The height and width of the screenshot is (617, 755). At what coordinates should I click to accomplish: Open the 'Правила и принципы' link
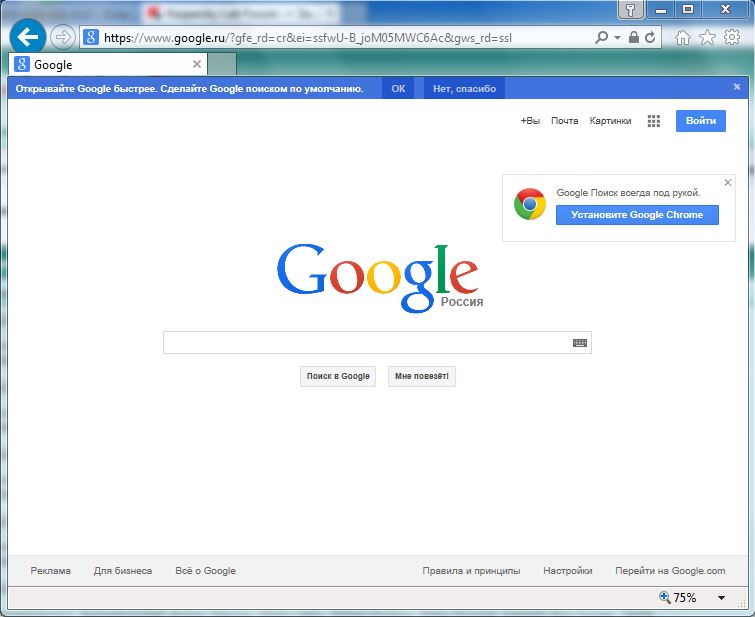pyautogui.click(x=471, y=571)
